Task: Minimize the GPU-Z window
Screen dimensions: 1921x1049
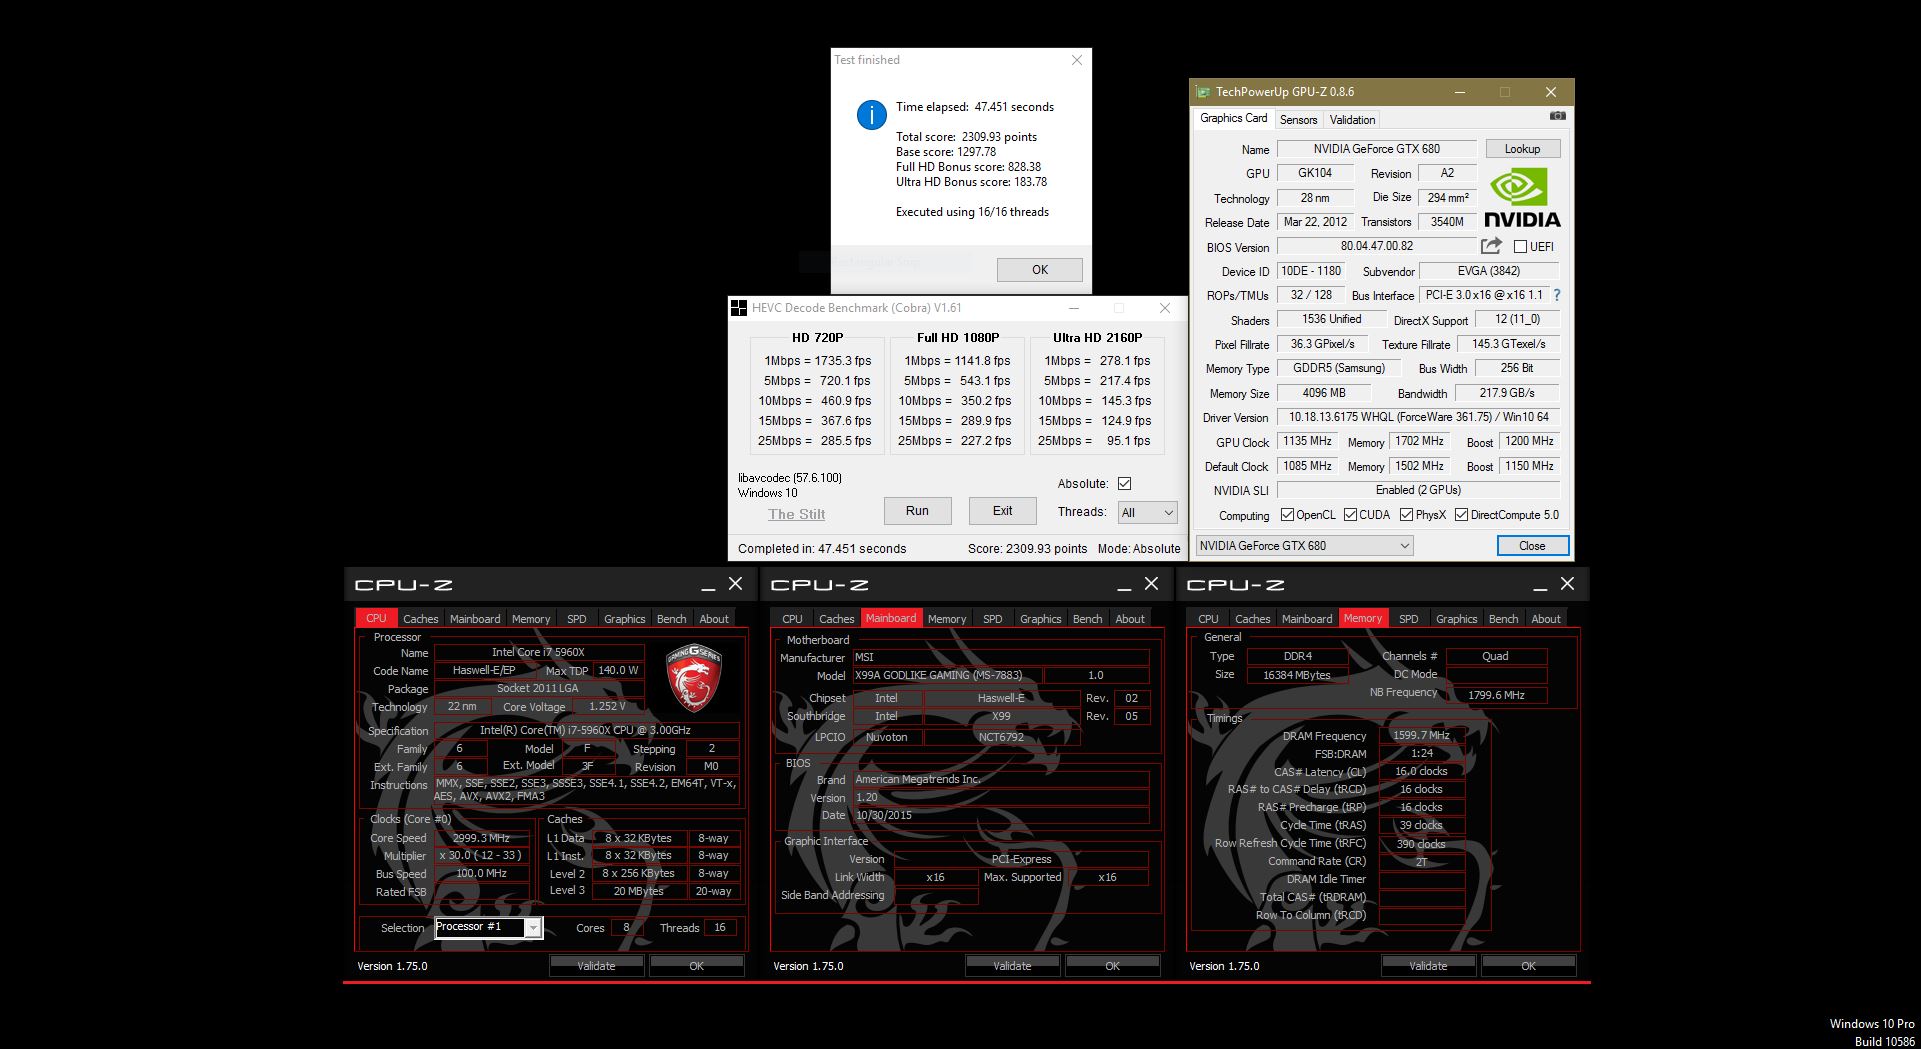Action: click(x=1460, y=92)
